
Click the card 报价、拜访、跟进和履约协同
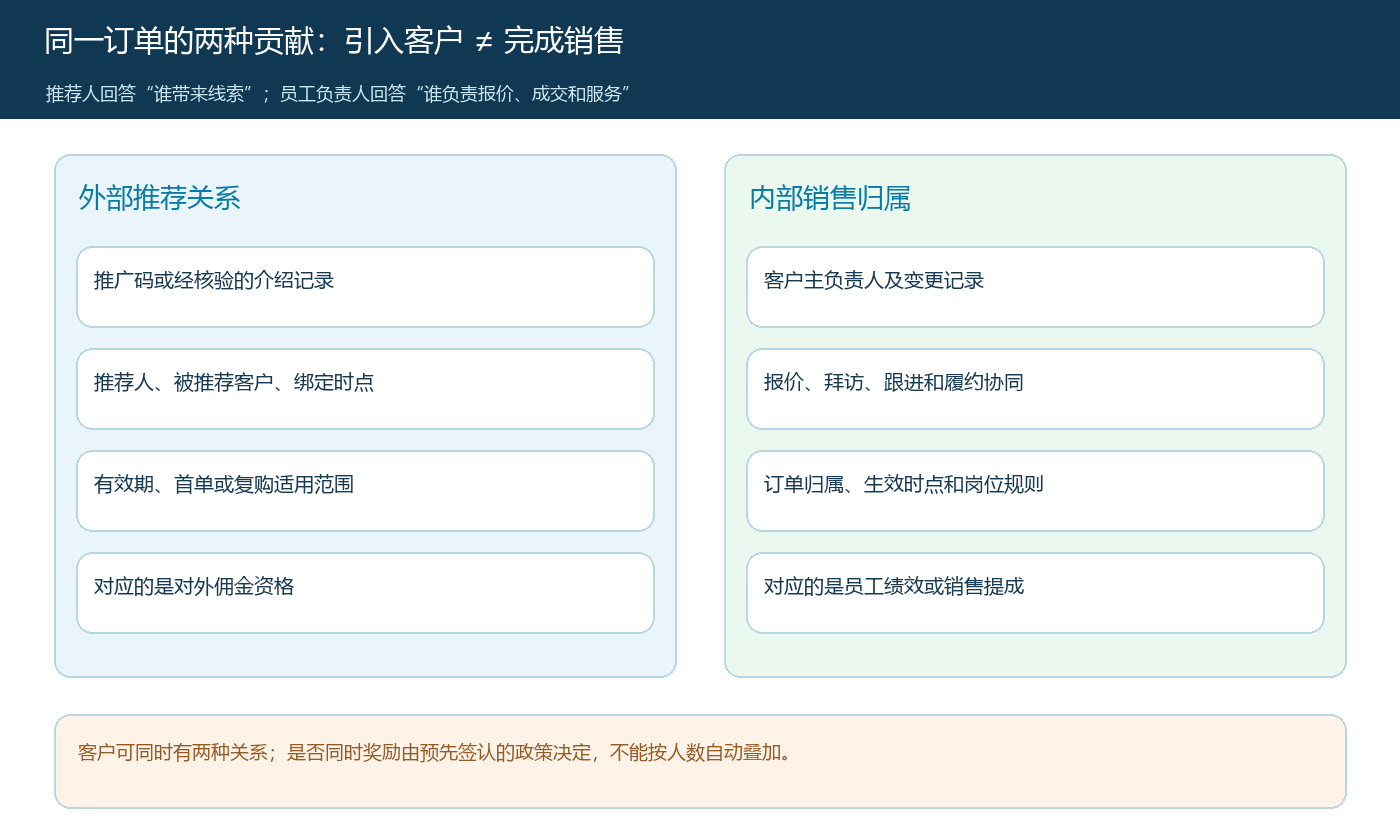tap(1035, 389)
